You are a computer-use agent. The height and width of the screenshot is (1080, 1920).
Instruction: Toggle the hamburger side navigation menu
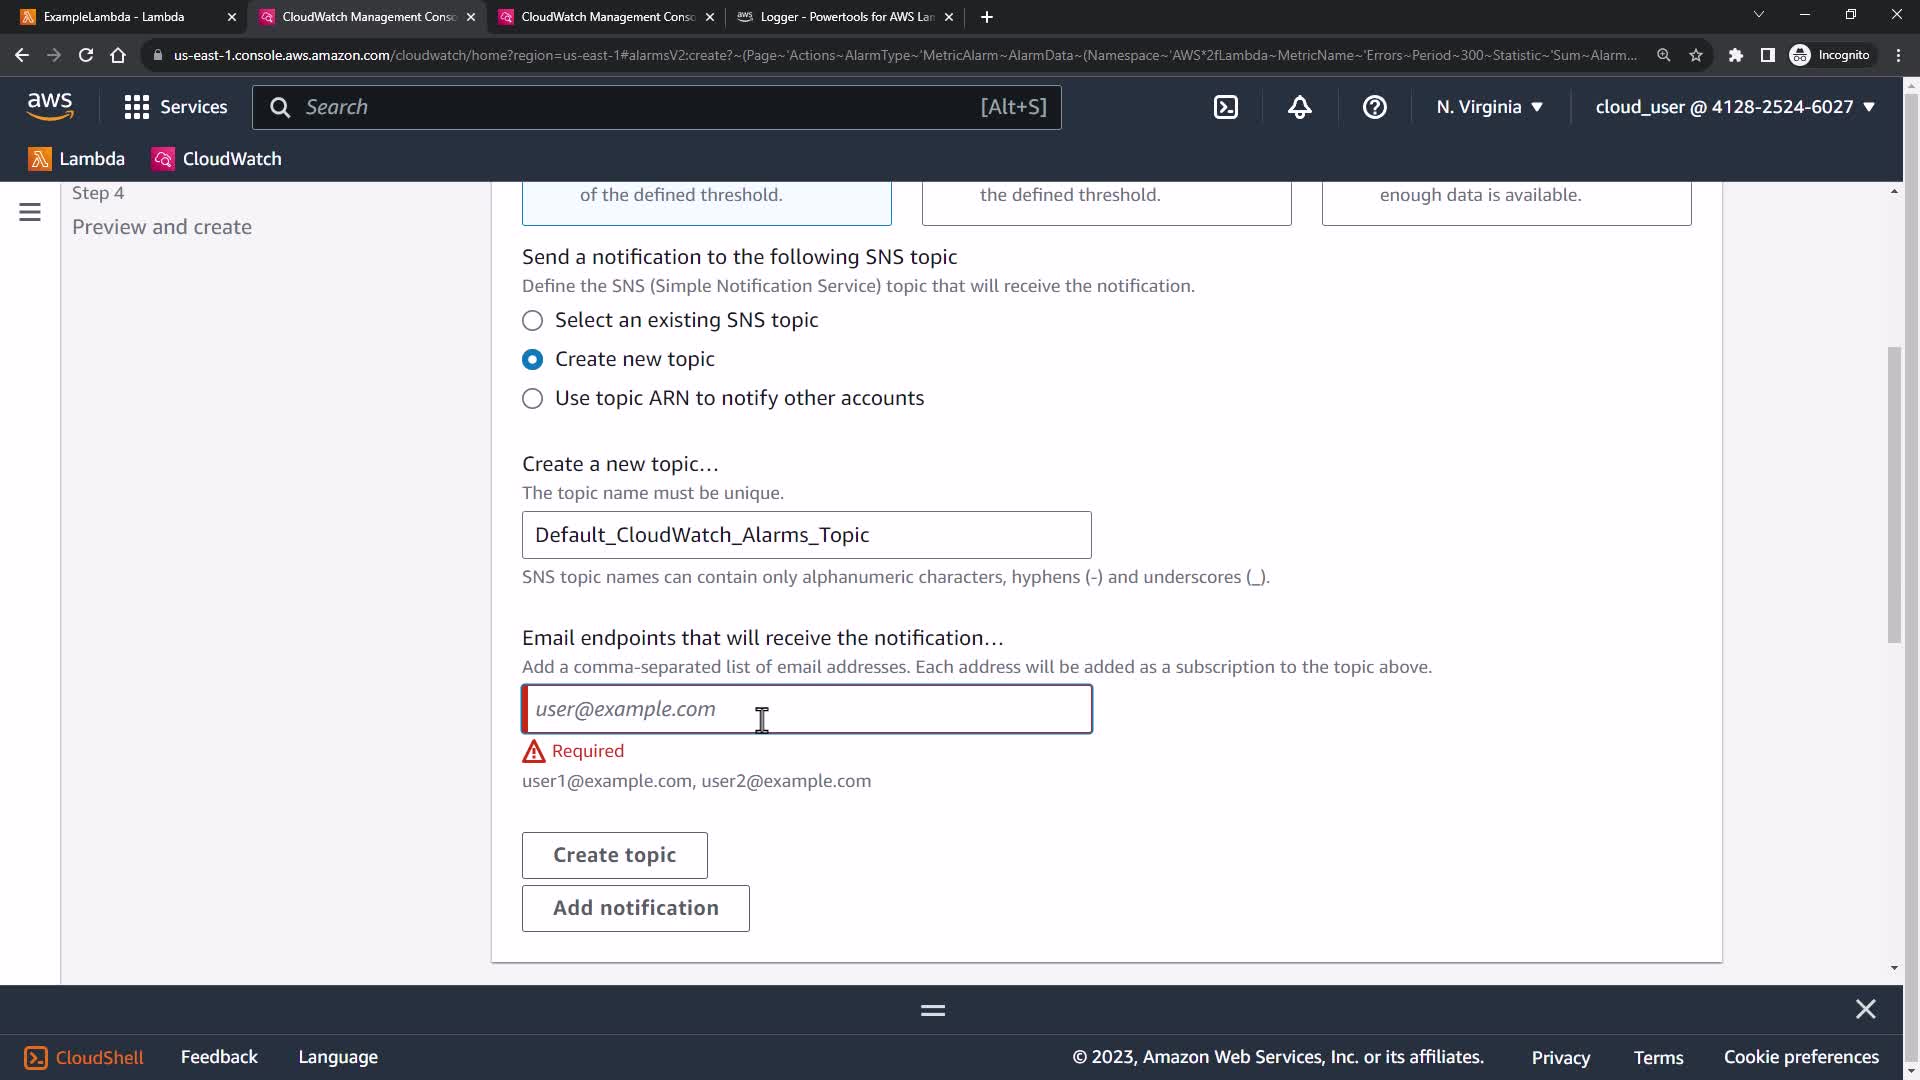click(x=30, y=212)
